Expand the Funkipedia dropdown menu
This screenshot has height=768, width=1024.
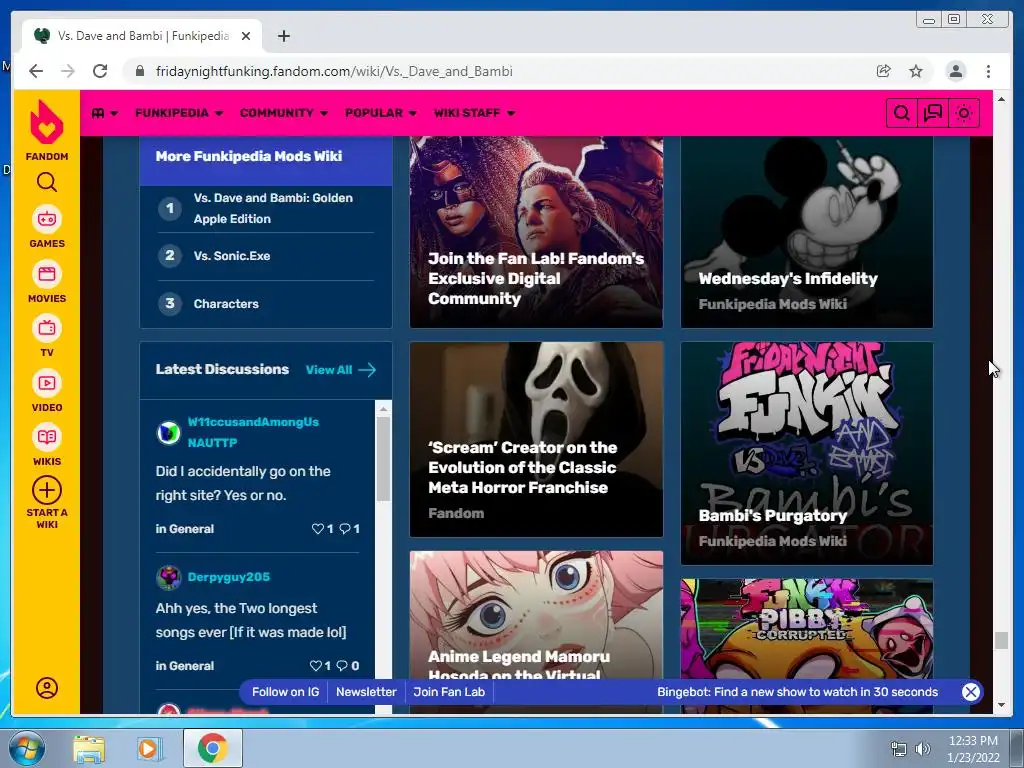(x=179, y=113)
